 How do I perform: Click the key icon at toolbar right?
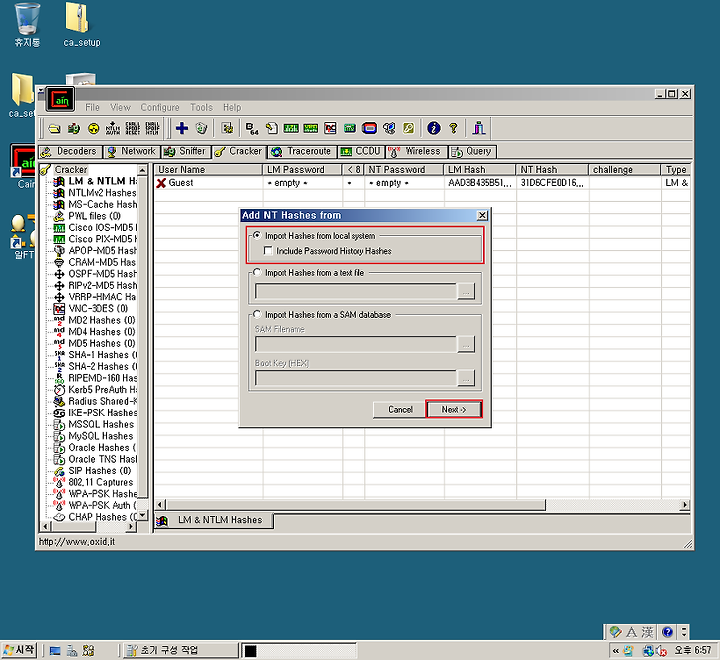pyautogui.click(x=409, y=128)
